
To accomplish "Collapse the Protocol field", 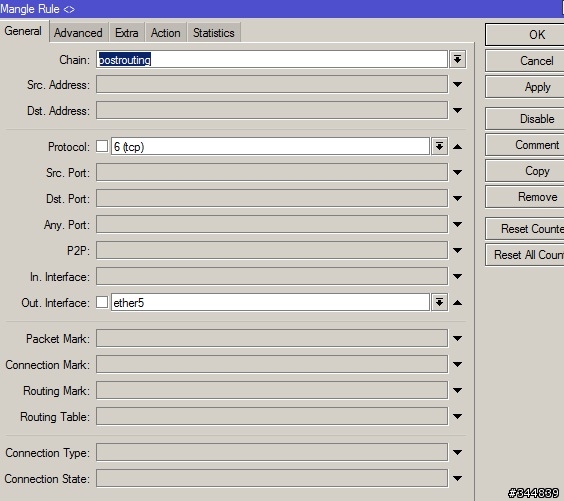I will (457, 146).
